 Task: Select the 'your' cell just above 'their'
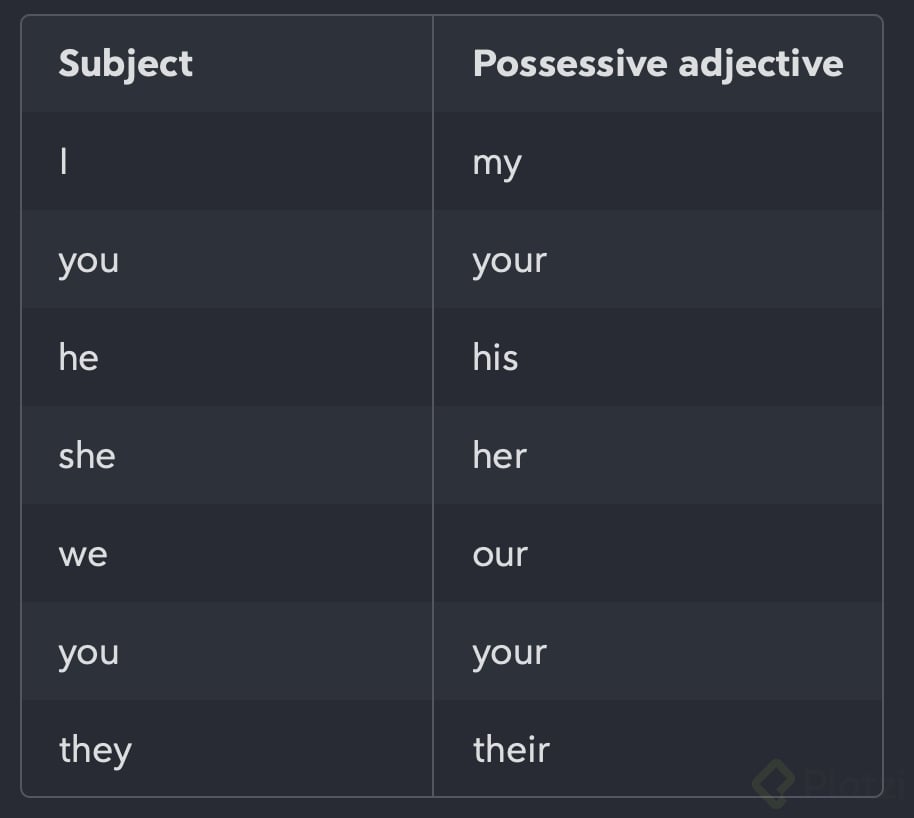coord(510,652)
